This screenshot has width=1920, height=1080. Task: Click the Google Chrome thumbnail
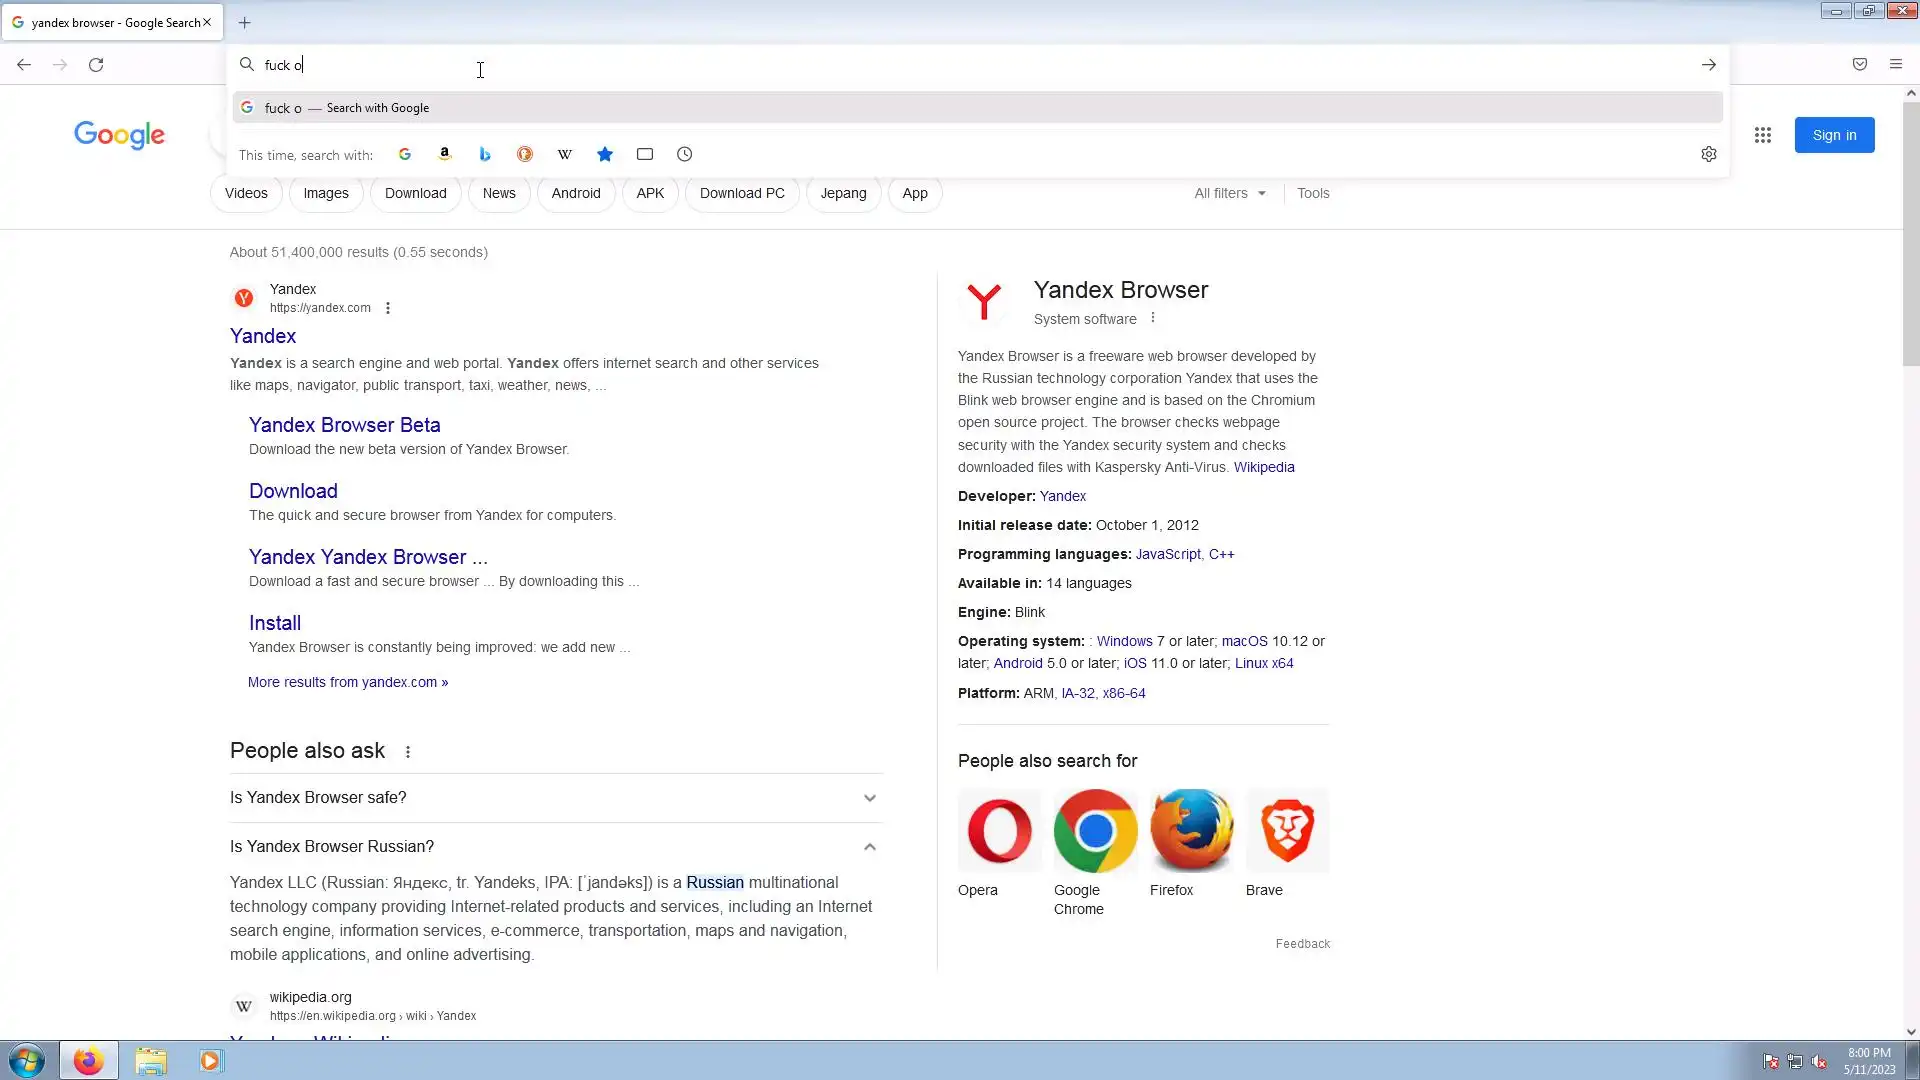click(x=1095, y=830)
